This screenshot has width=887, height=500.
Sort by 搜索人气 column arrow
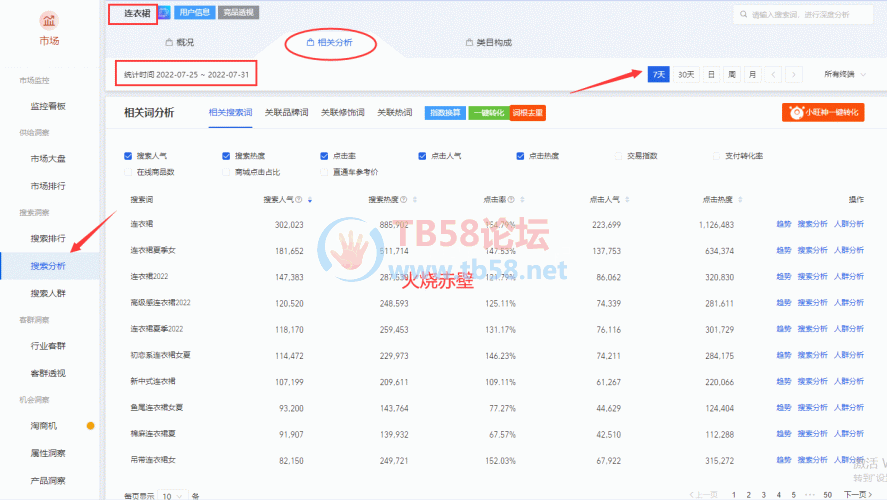click(309, 200)
